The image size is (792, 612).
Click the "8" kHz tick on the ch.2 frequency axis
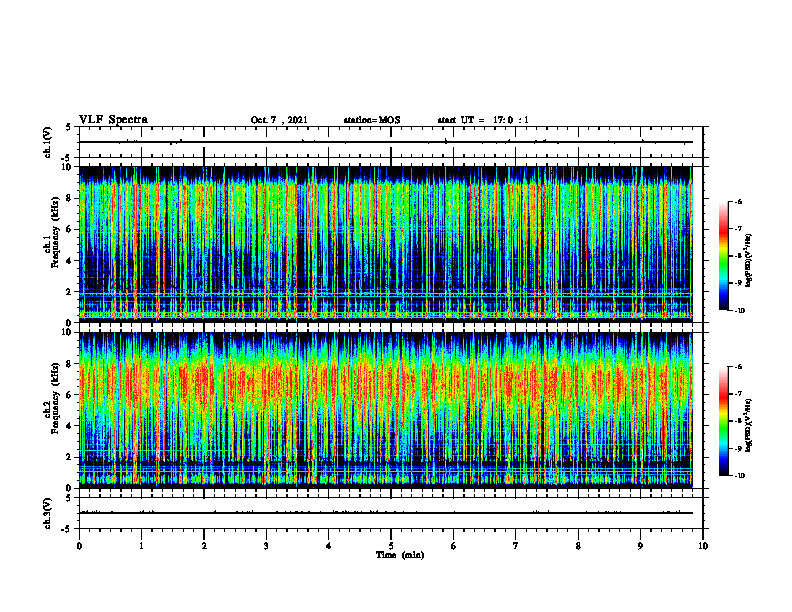[70, 364]
